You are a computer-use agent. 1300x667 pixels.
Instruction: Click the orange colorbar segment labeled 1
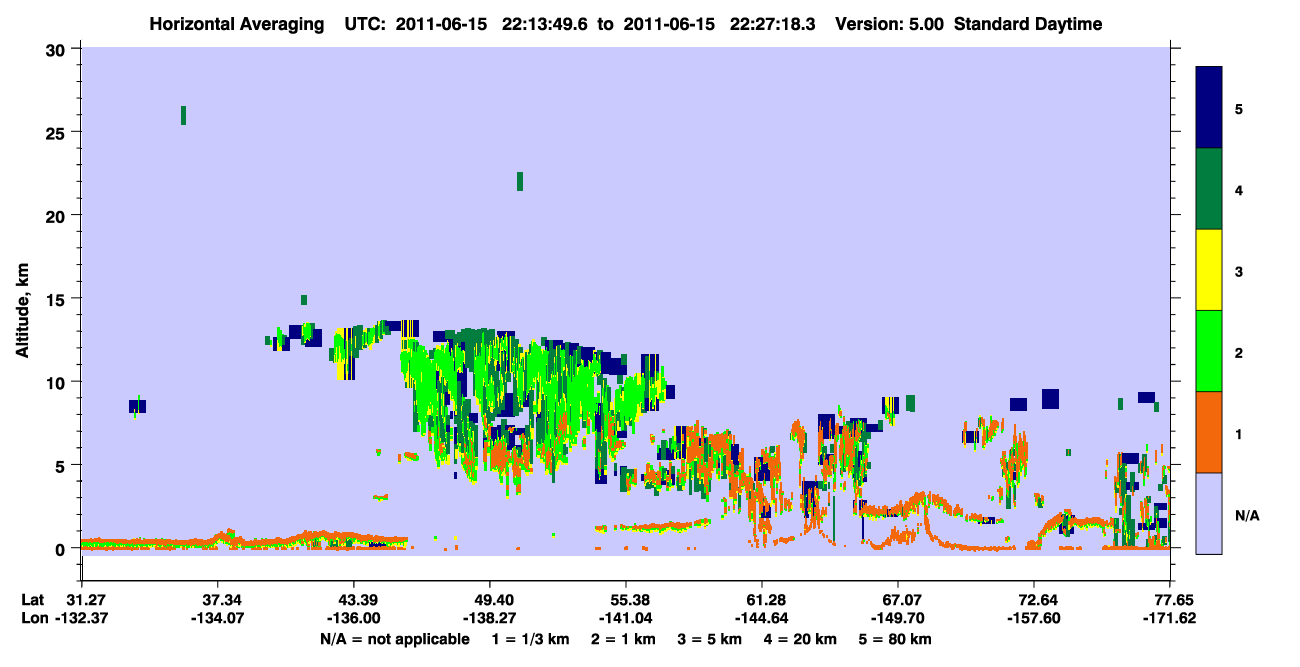pyautogui.click(x=1209, y=432)
